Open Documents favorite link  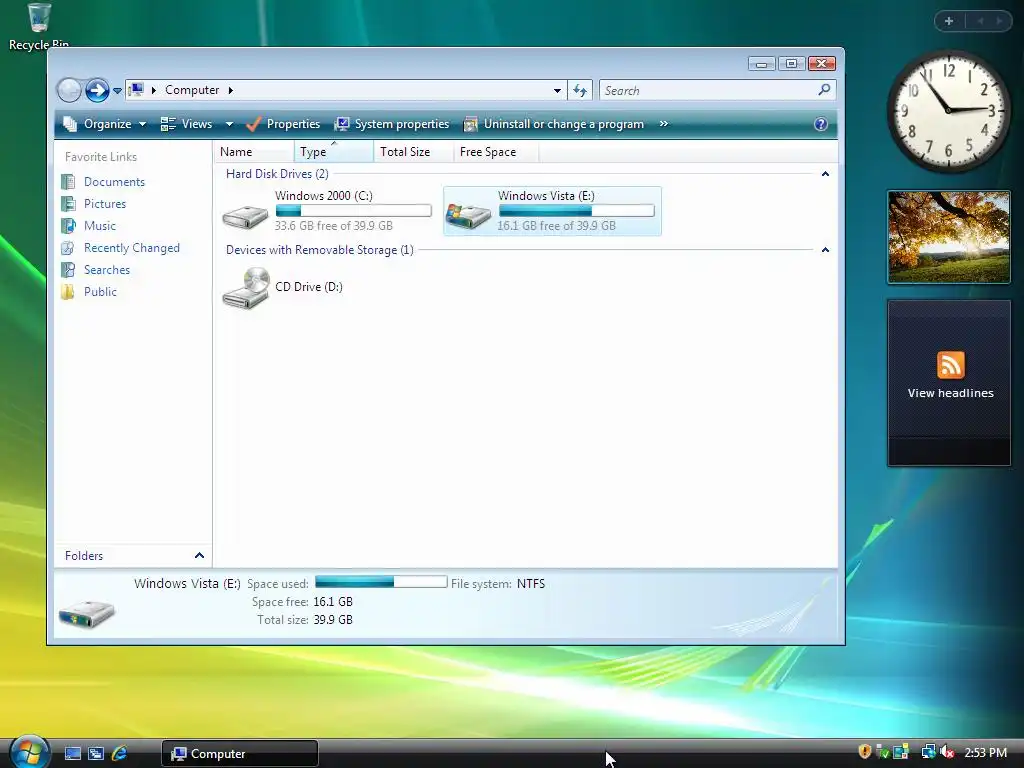(x=114, y=182)
